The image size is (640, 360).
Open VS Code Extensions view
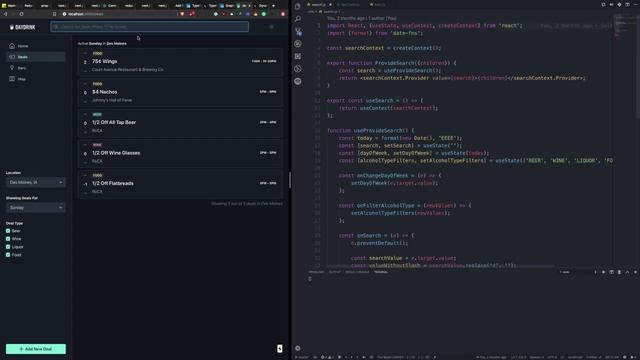[x=298, y=56]
